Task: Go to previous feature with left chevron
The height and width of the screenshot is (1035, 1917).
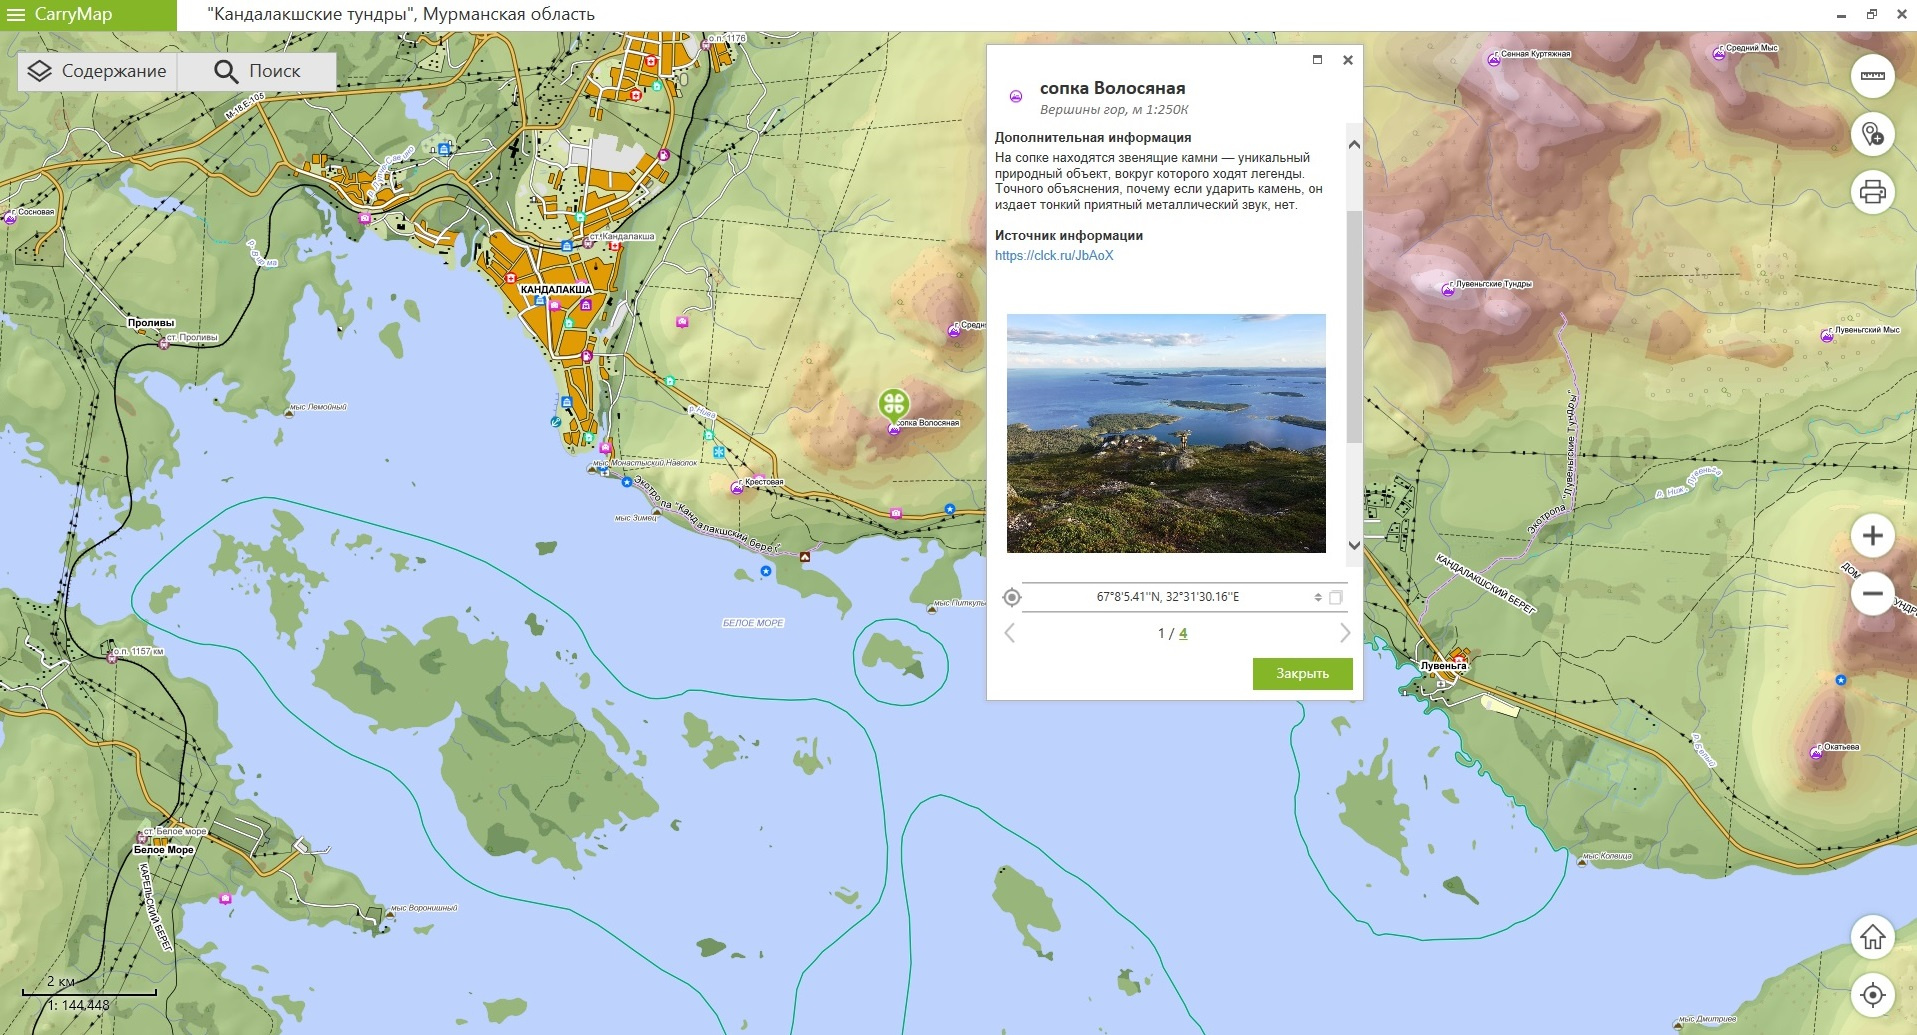Action: (1009, 633)
